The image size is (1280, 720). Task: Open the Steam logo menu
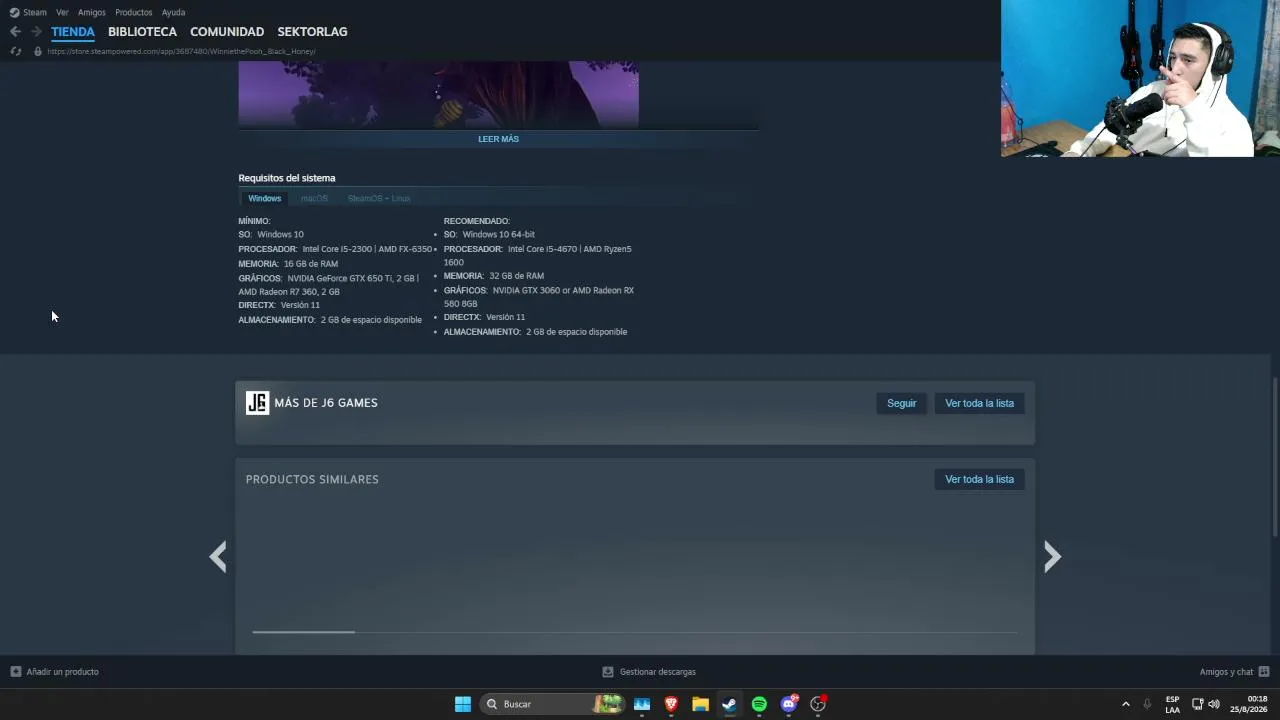[x=14, y=12]
